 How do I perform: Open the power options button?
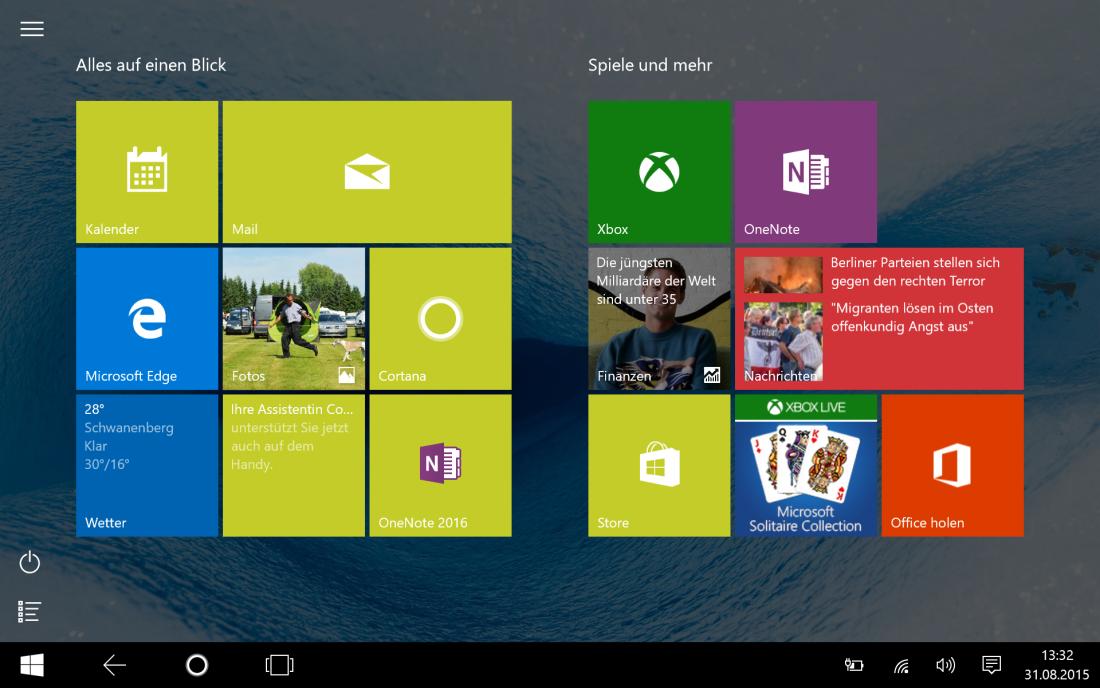click(x=30, y=563)
